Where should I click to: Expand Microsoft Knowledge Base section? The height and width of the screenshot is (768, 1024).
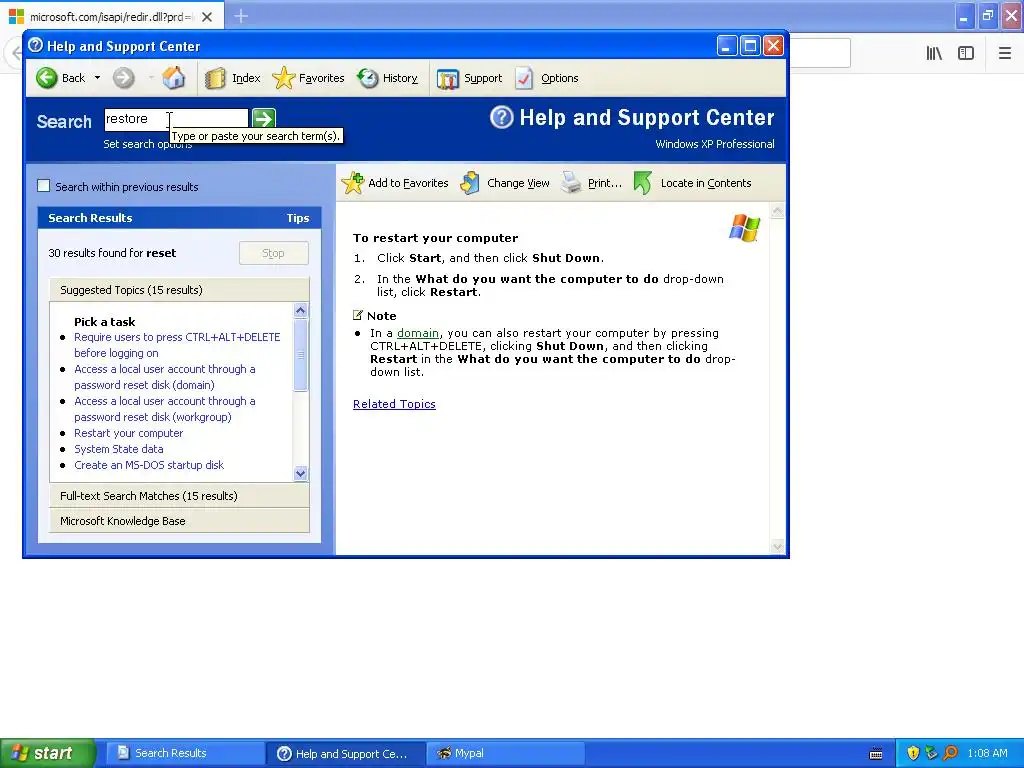(179, 521)
